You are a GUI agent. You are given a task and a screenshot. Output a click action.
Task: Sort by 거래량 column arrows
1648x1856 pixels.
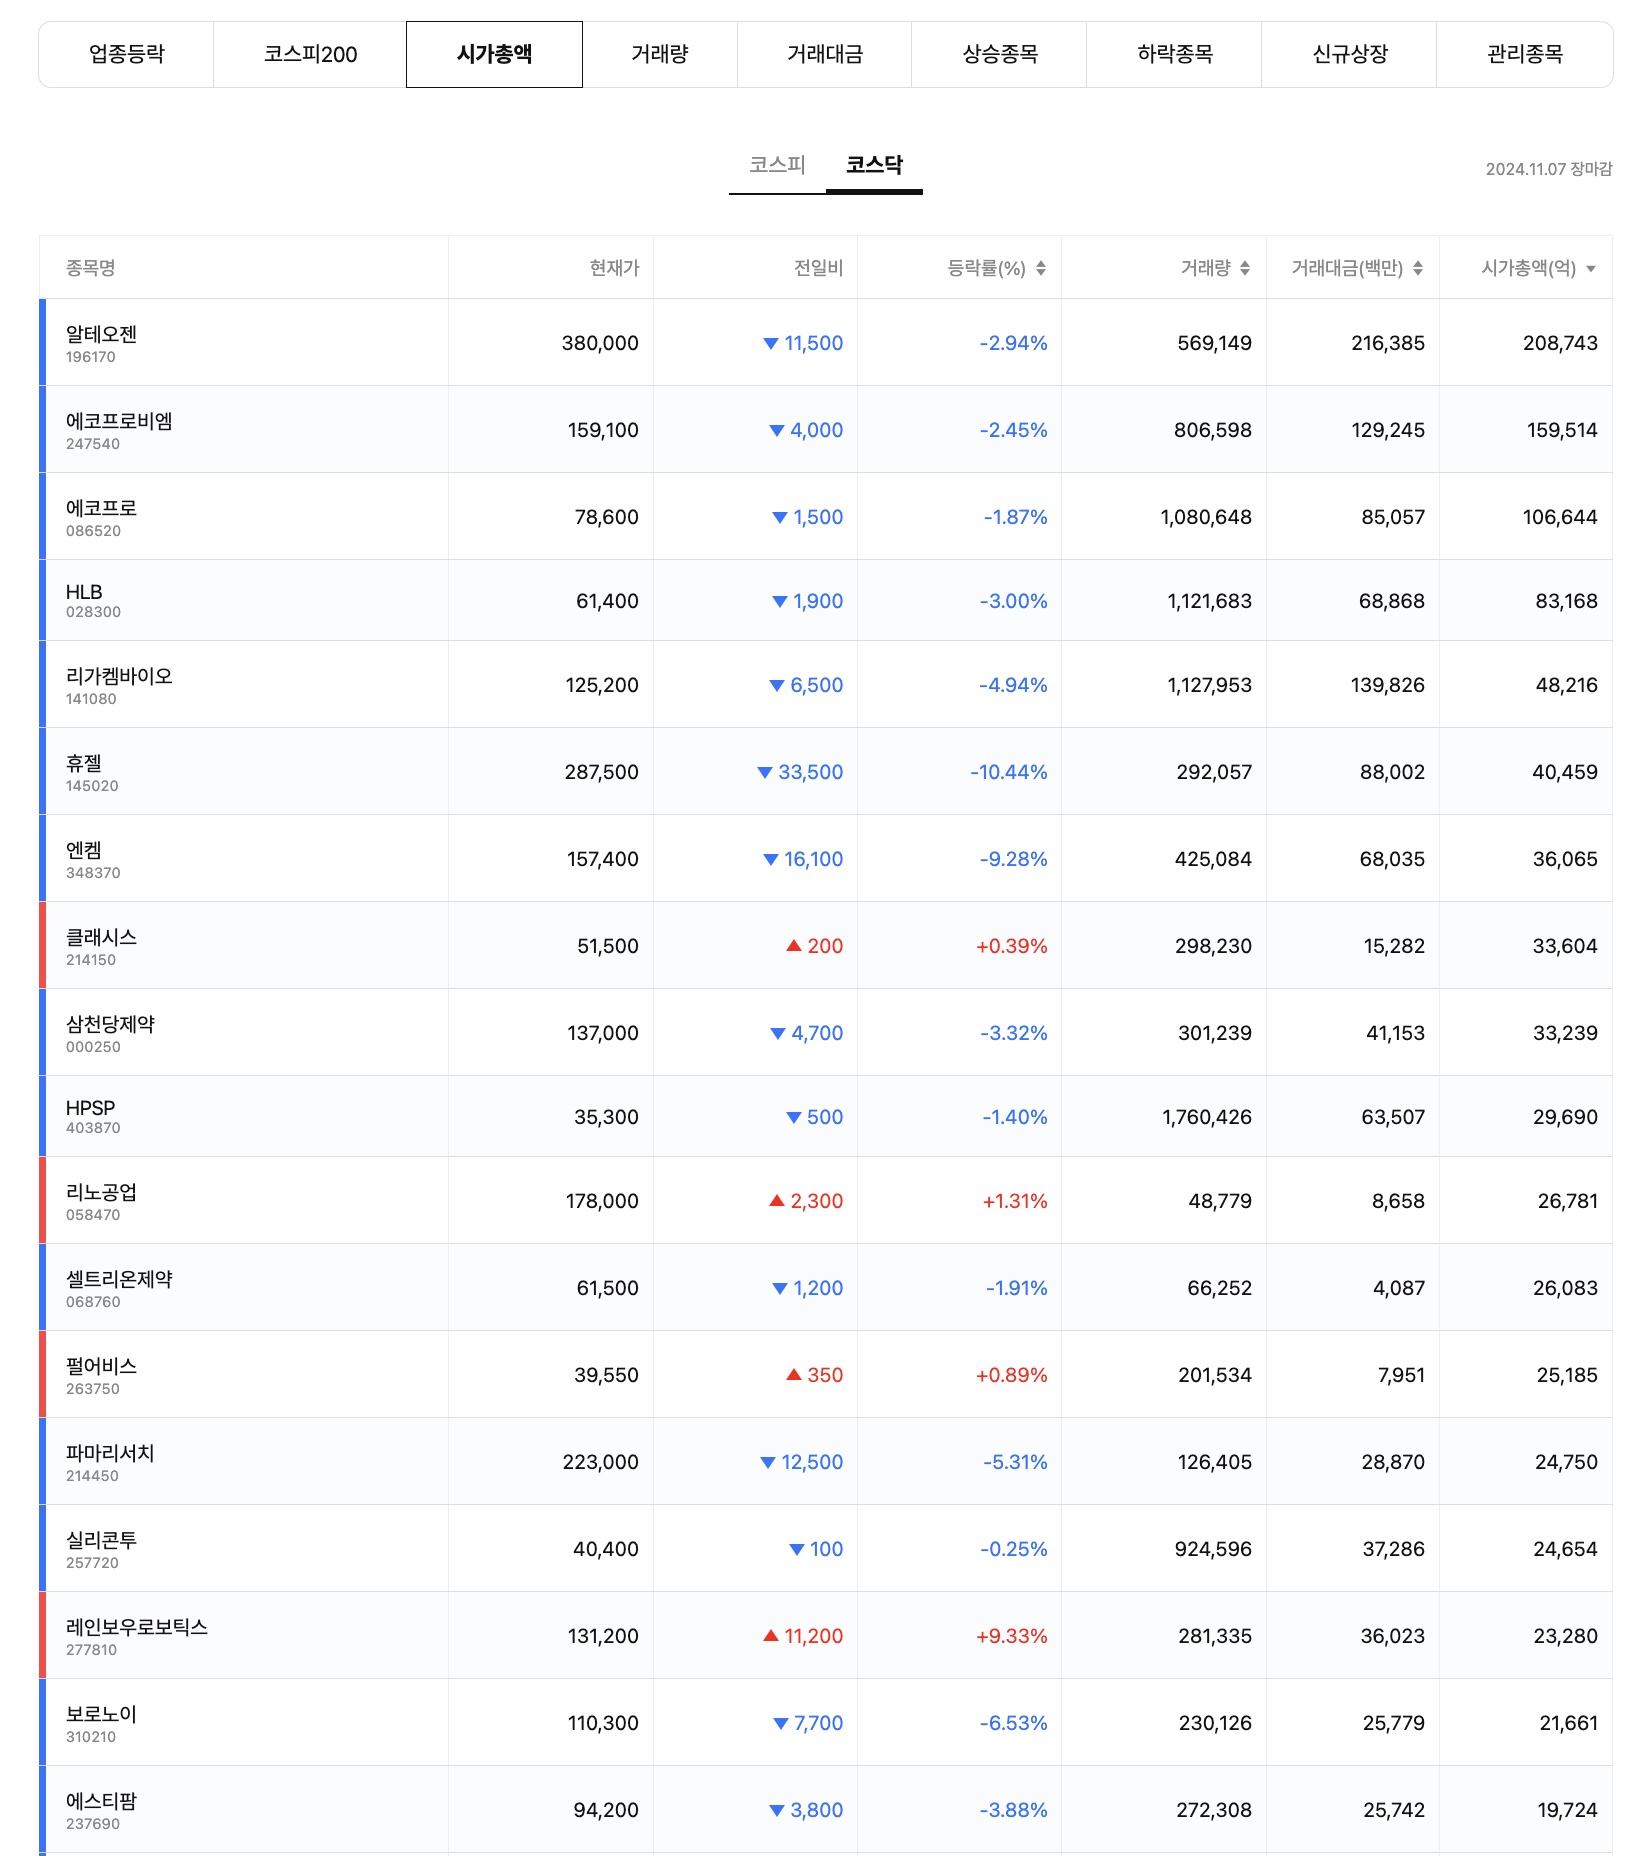[x=1245, y=268]
